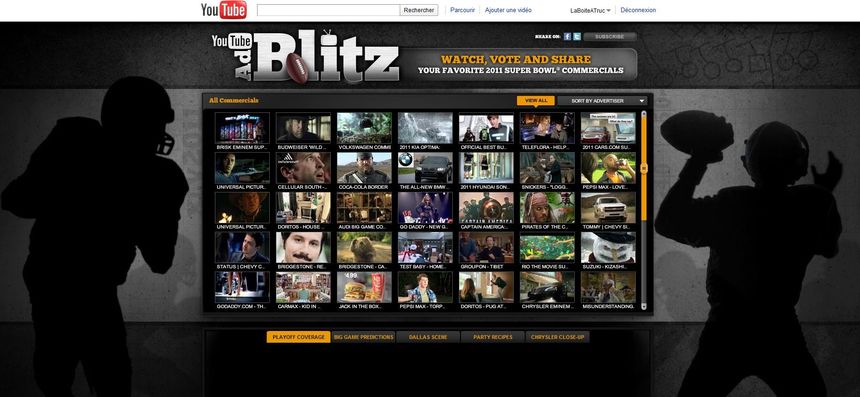860x397 pixels.
Task: Play the Status Chevy Cruze thumbnail
Action: (x=242, y=247)
